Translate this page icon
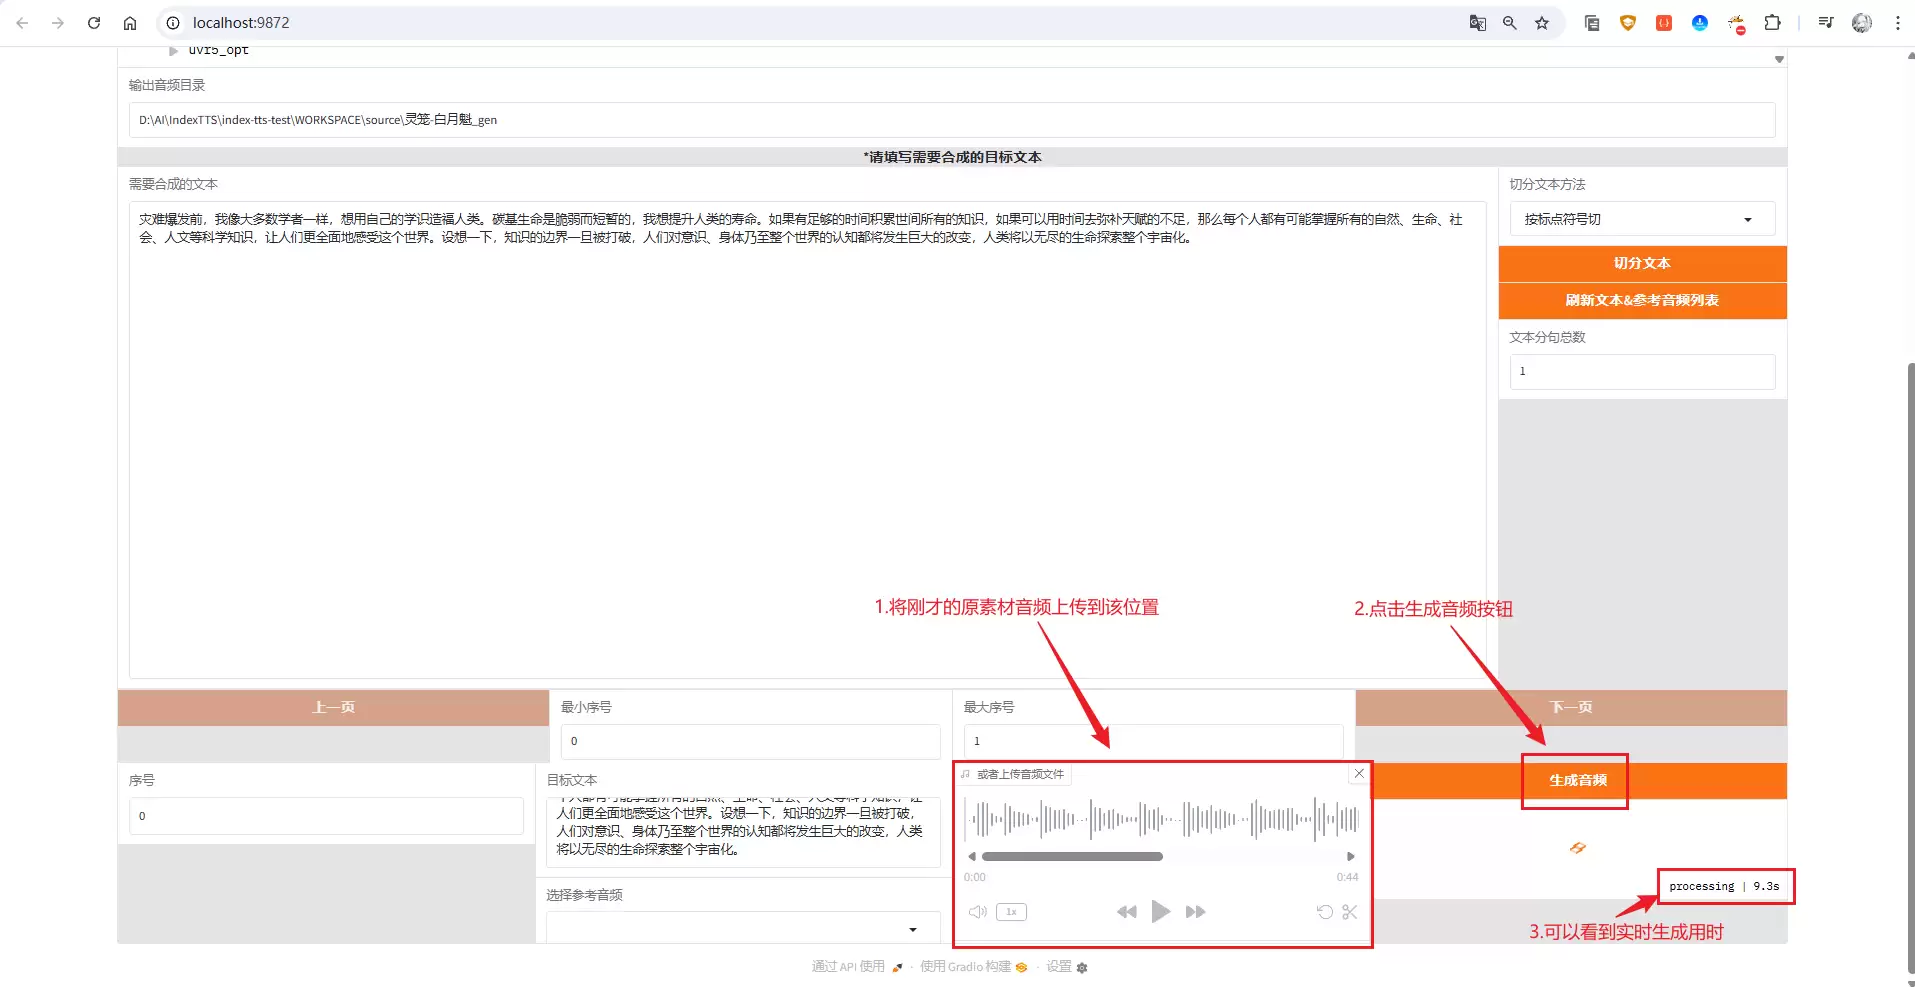 [1477, 23]
